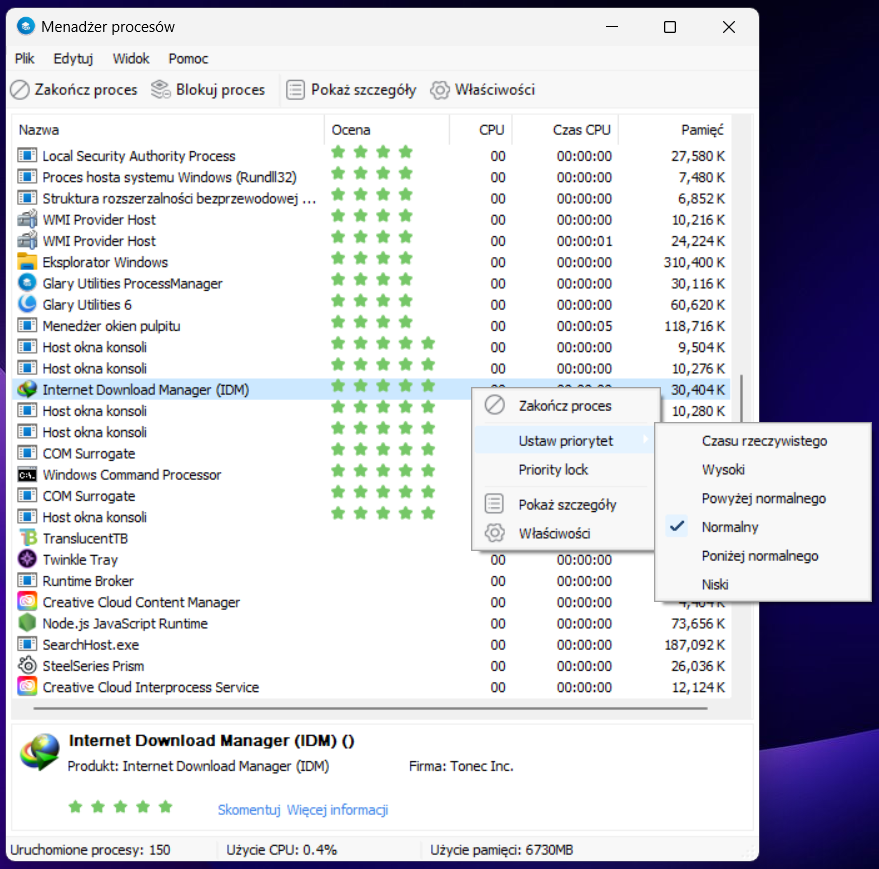Set priority to Niski
Screen dimensions: 879x869
pos(715,585)
